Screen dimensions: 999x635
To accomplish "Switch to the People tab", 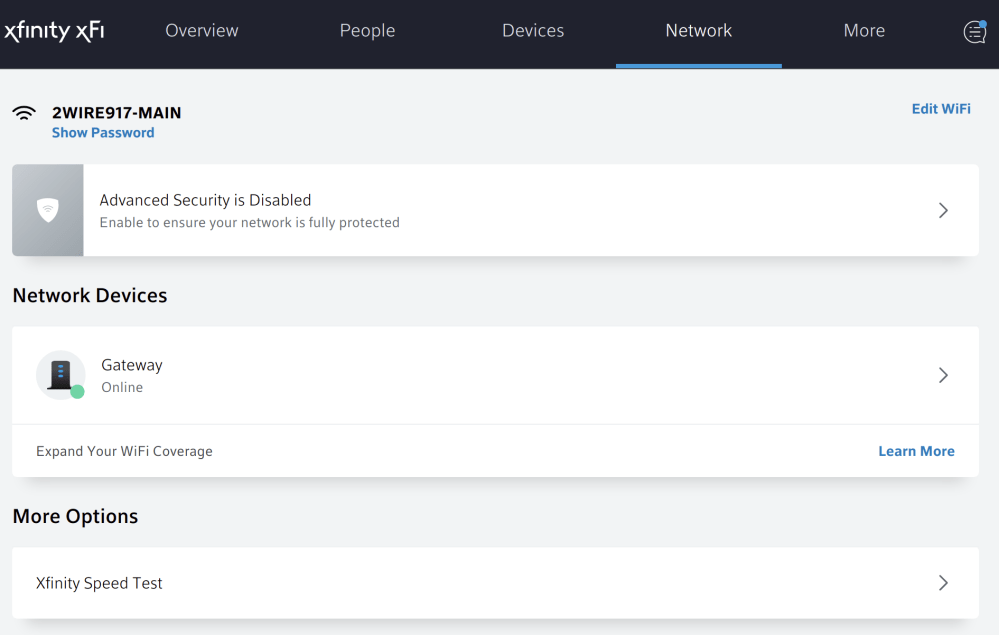I will click(x=367, y=30).
